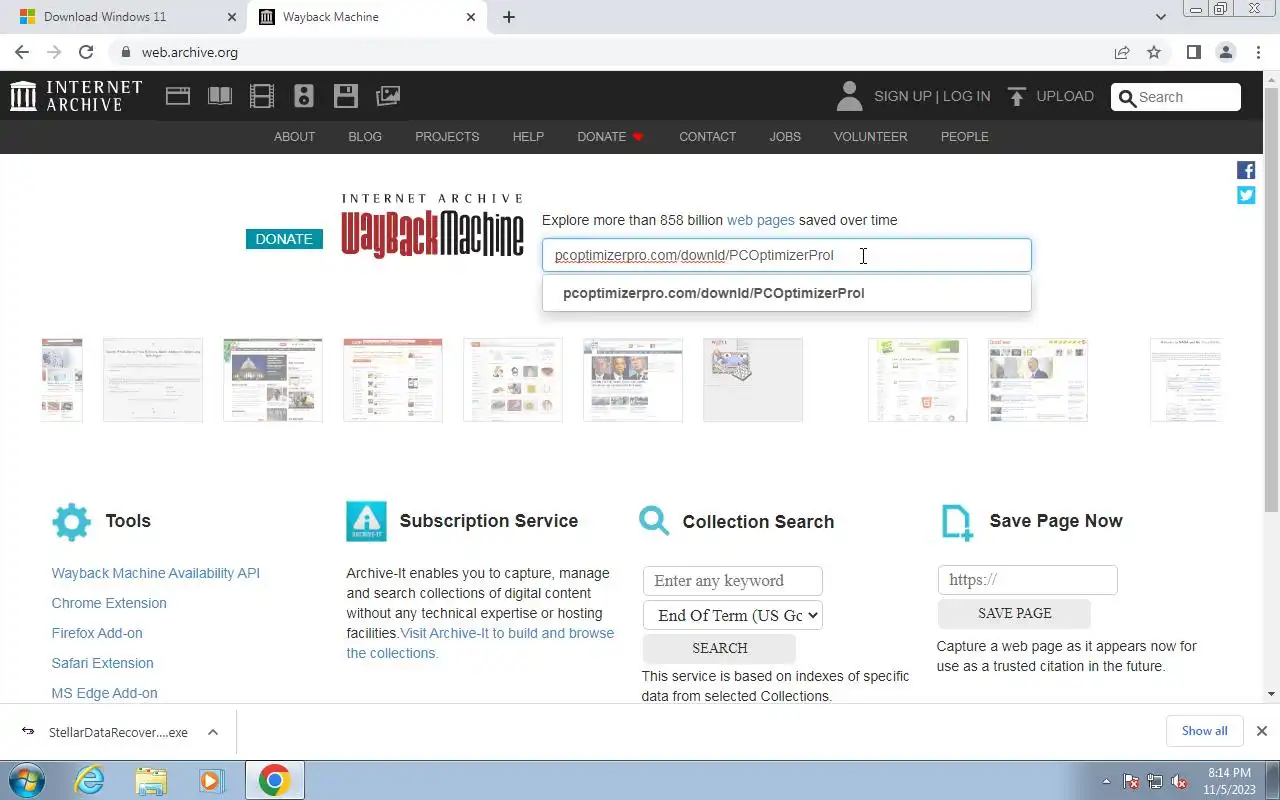The height and width of the screenshot is (800, 1280).
Task: Open the ABOUT menu item
Action: click(294, 137)
